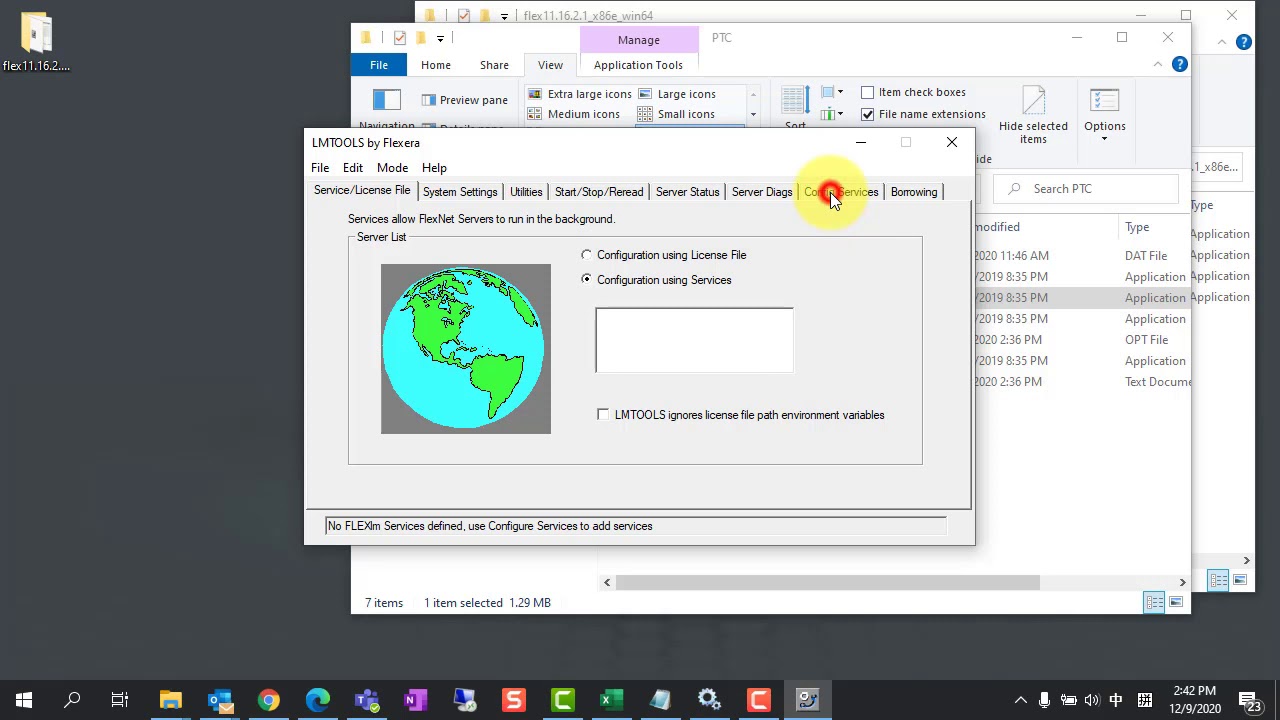Open notification center on taskbar

click(1249, 700)
